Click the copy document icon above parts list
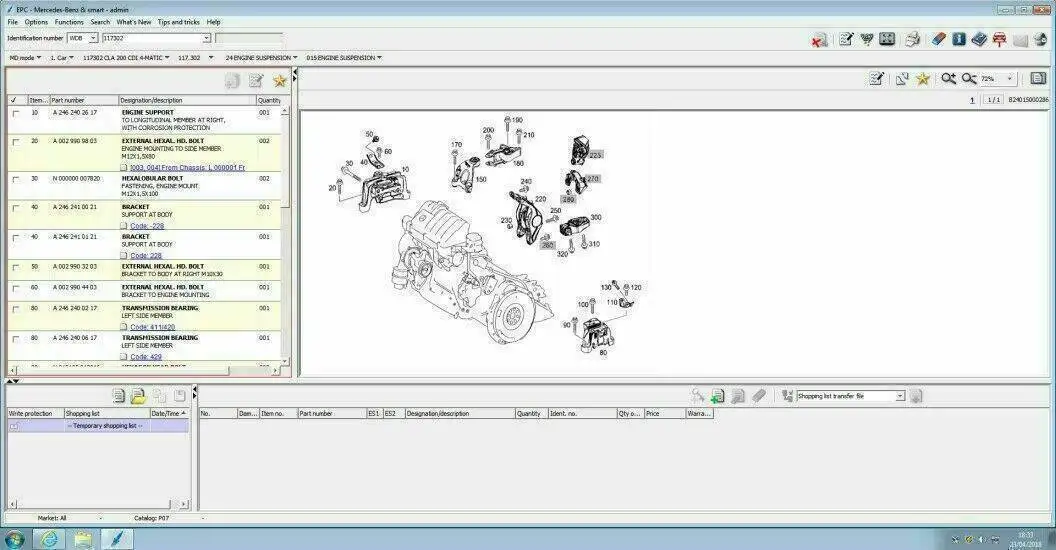The width and height of the screenshot is (1056, 550). pyautogui.click(x=232, y=81)
